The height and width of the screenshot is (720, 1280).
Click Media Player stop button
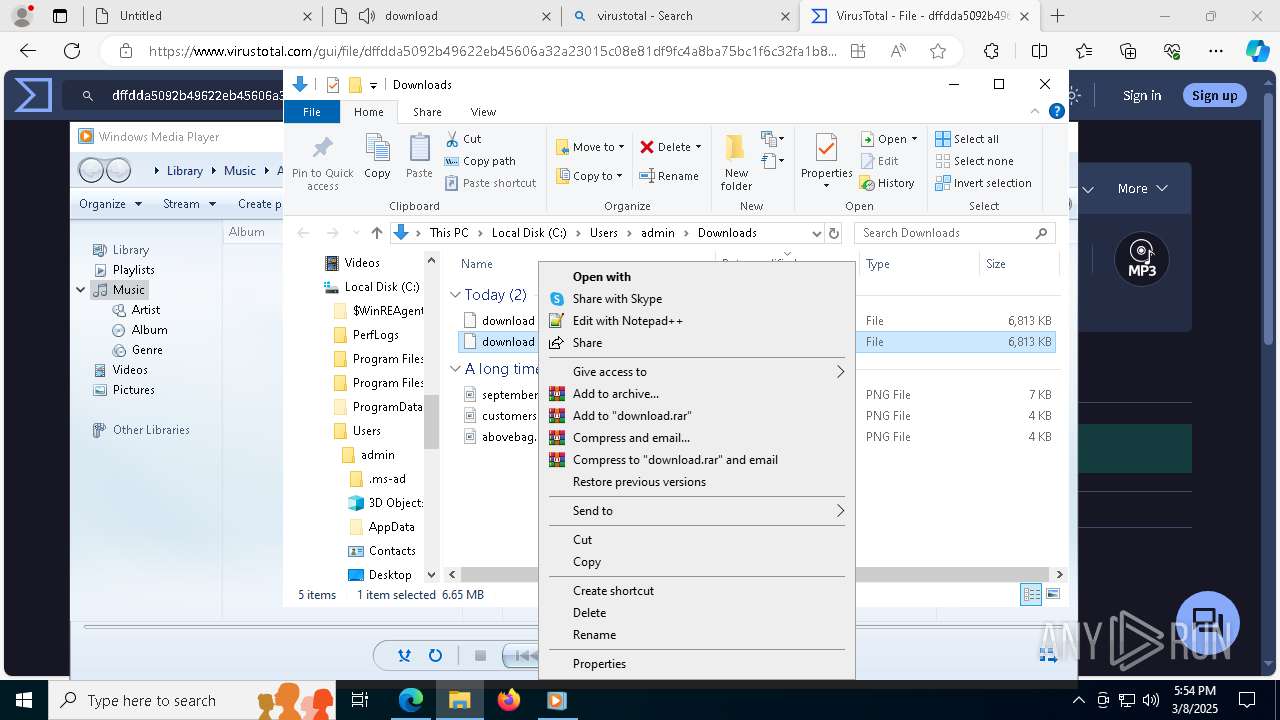click(x=480, y=656)
